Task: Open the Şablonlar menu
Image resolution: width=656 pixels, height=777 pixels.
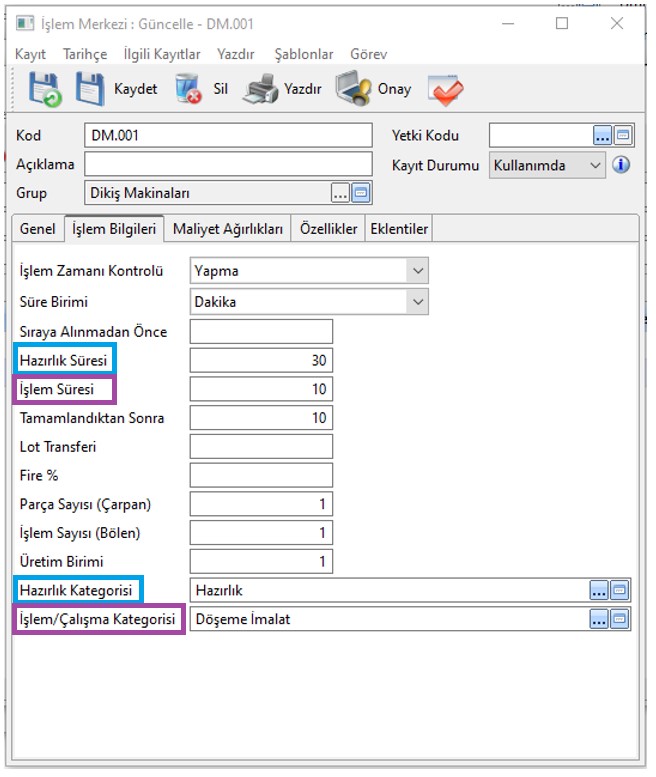Action: pyautogui.click(x=304, y=54)
